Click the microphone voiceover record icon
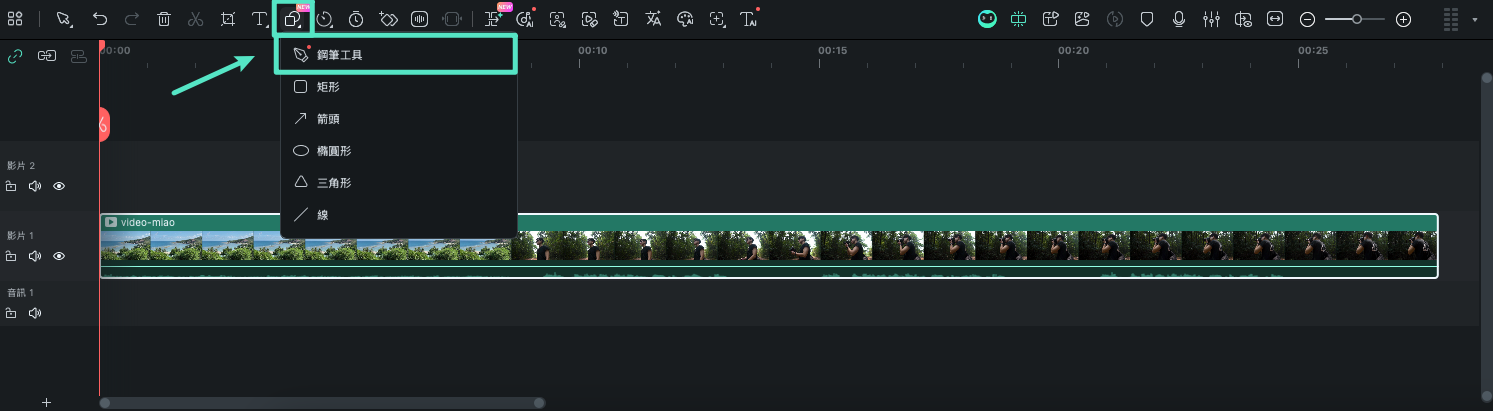This screenshot has height=411, width=1493. coord(1179,19)
